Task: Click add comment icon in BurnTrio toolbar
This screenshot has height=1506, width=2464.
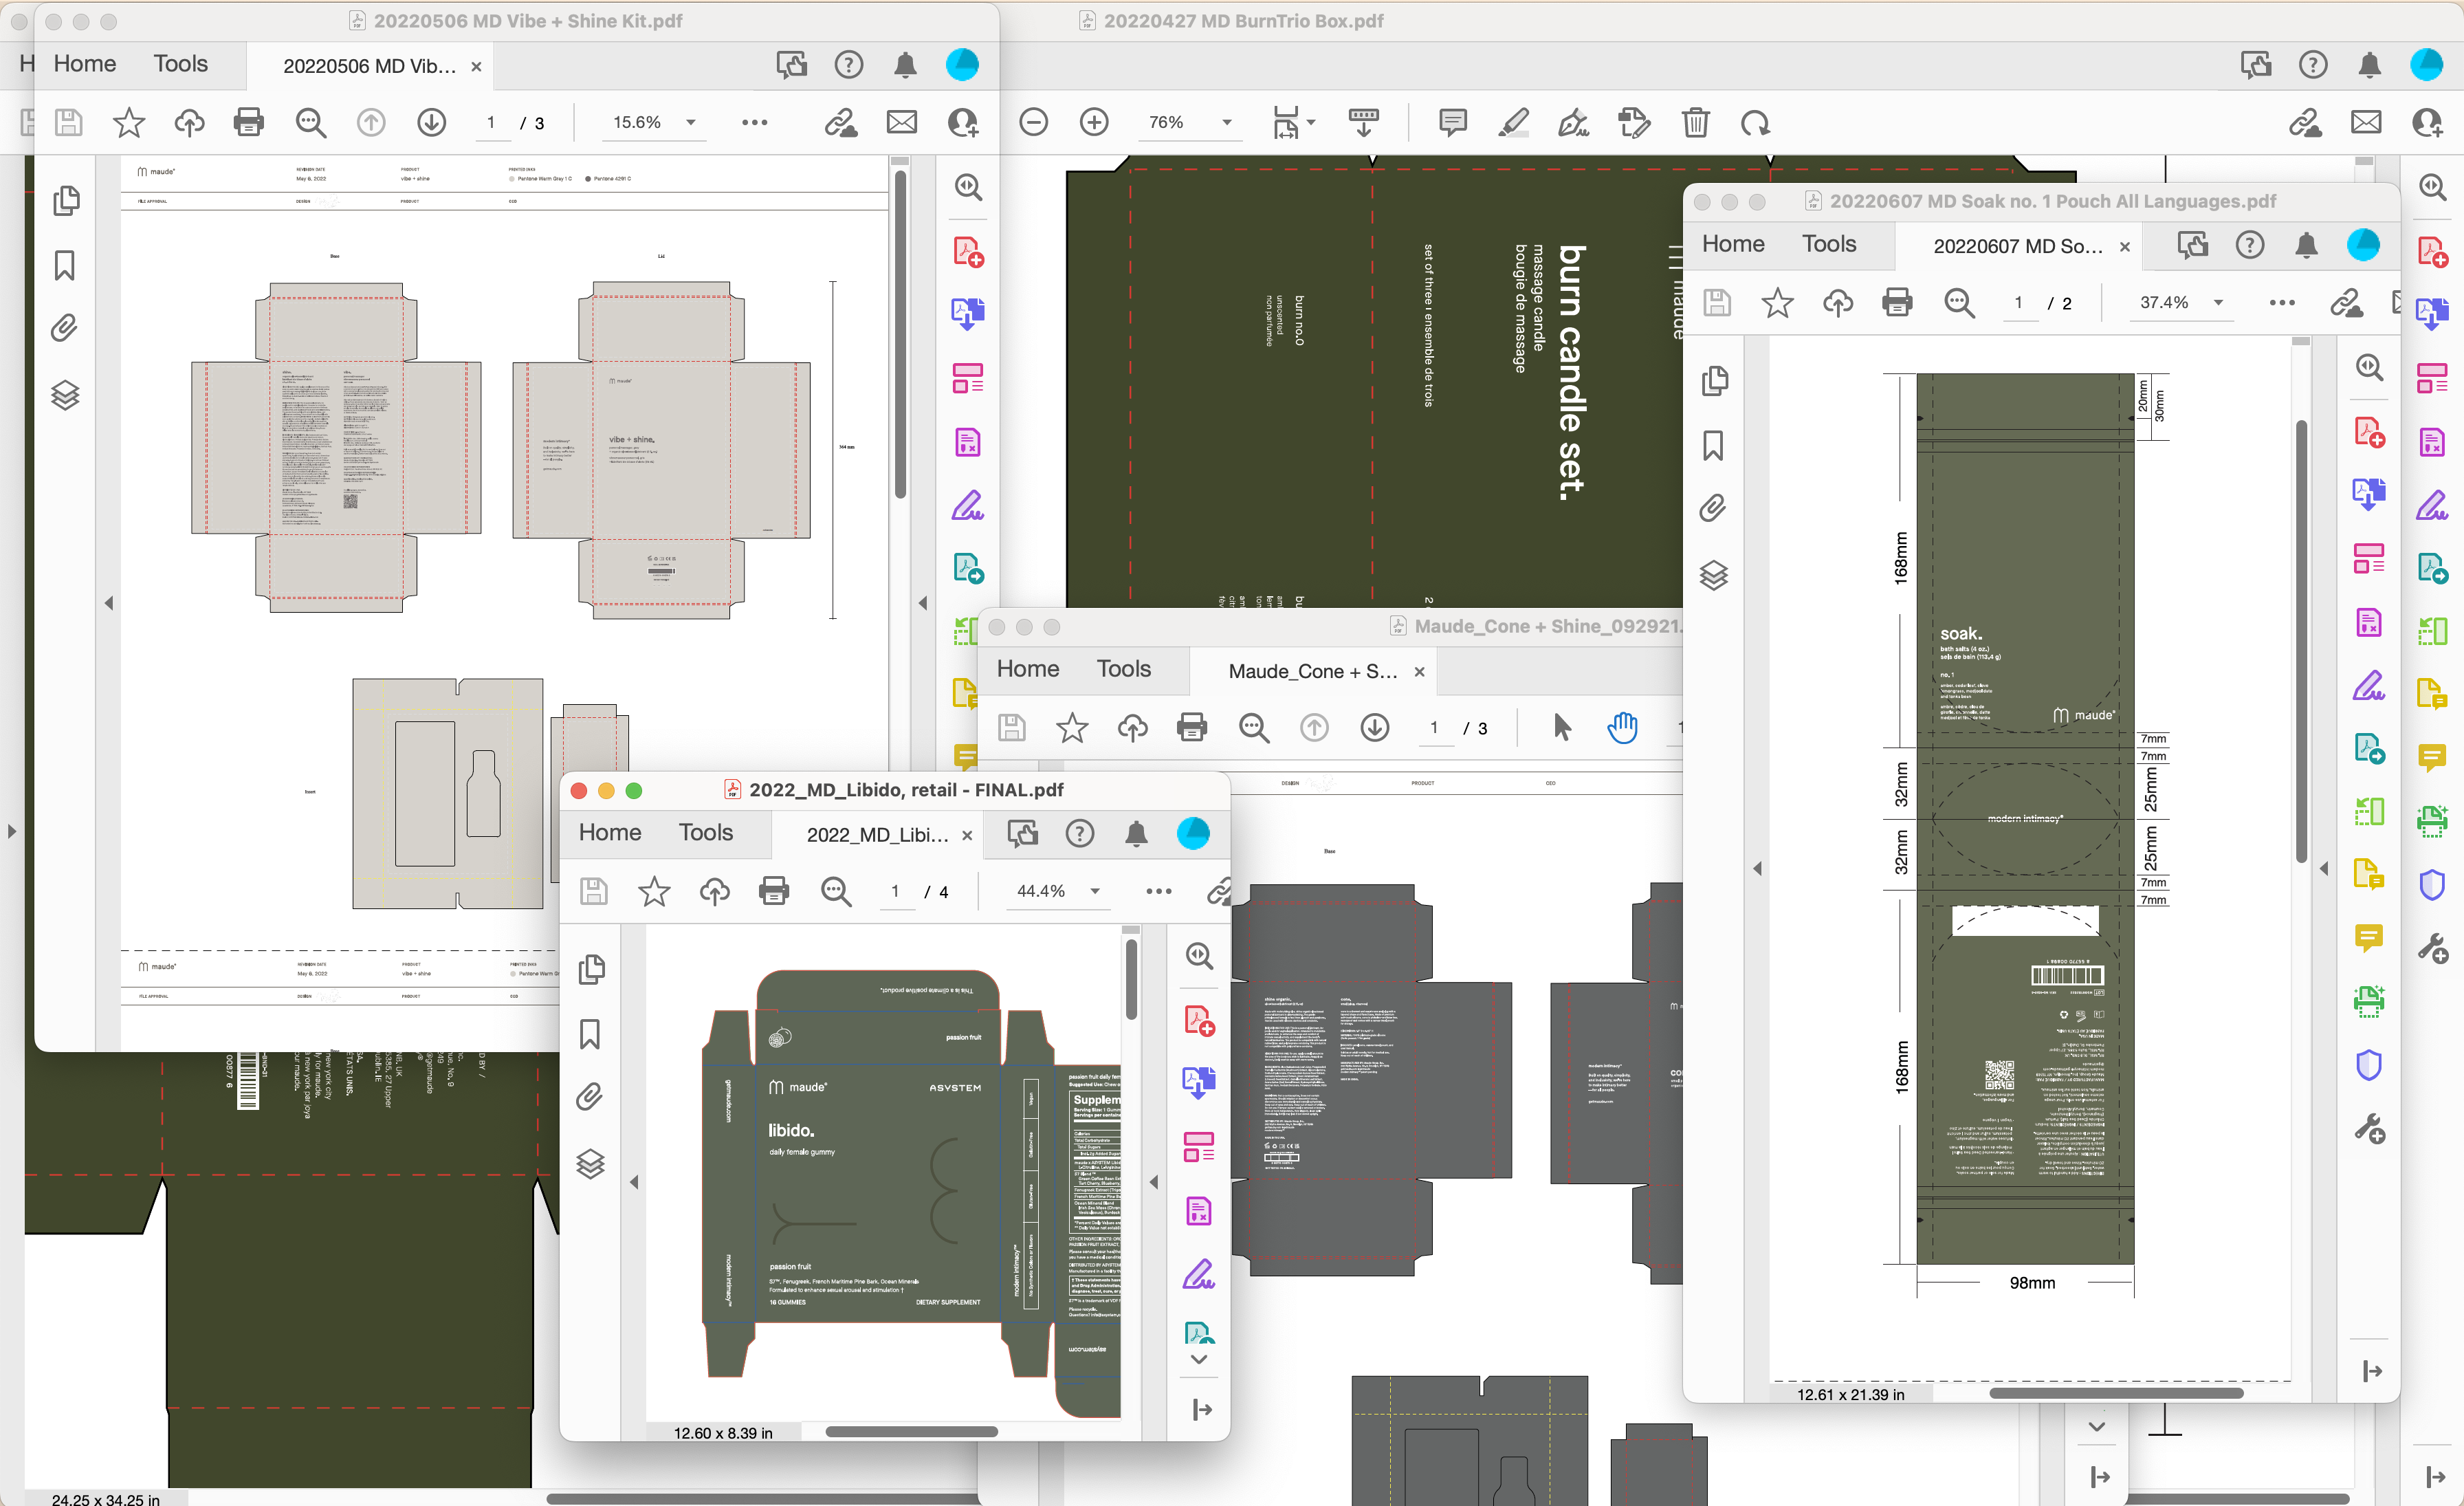Action: 1452,122
